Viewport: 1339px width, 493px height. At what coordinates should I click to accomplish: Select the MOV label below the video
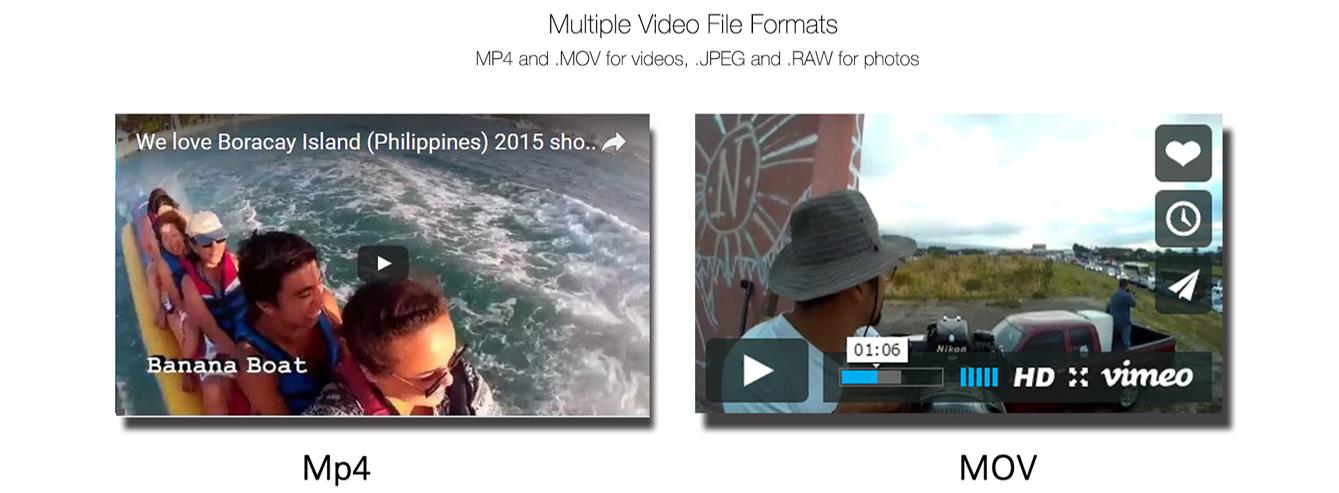[x=998, y=467]
